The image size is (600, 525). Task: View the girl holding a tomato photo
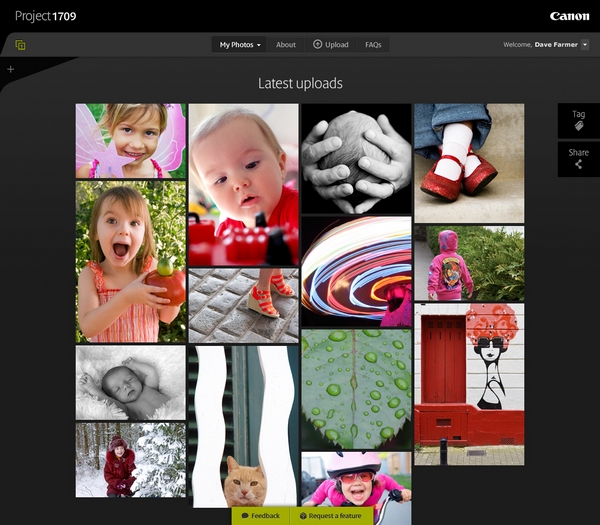tap(131, 262)
